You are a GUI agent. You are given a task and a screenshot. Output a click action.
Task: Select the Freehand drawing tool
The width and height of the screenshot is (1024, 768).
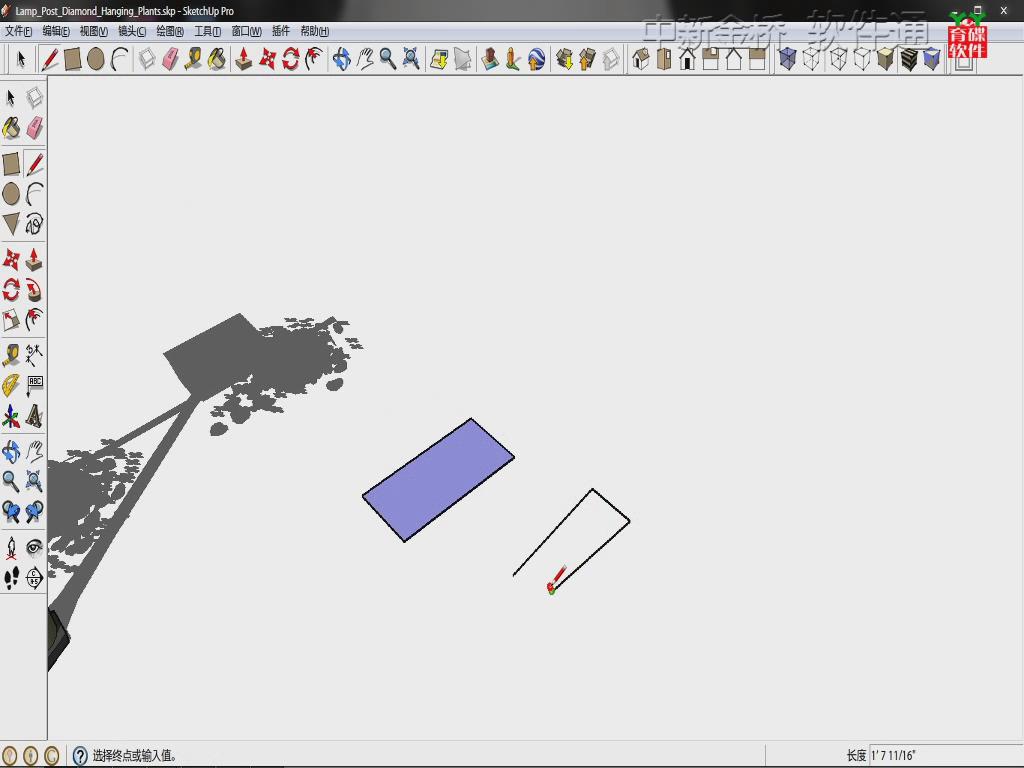pyautogui.click(x=35, y=223)
